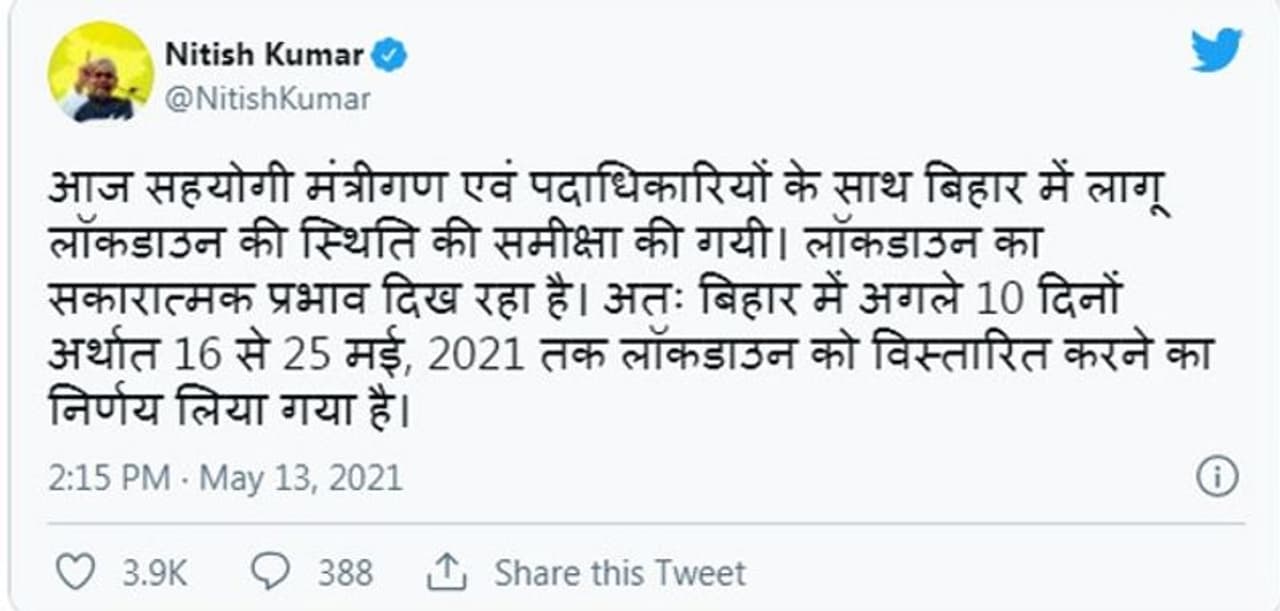Click the Share this Tweet label
Viewport: 1280px width, 611px height.
tap(620, 573)
